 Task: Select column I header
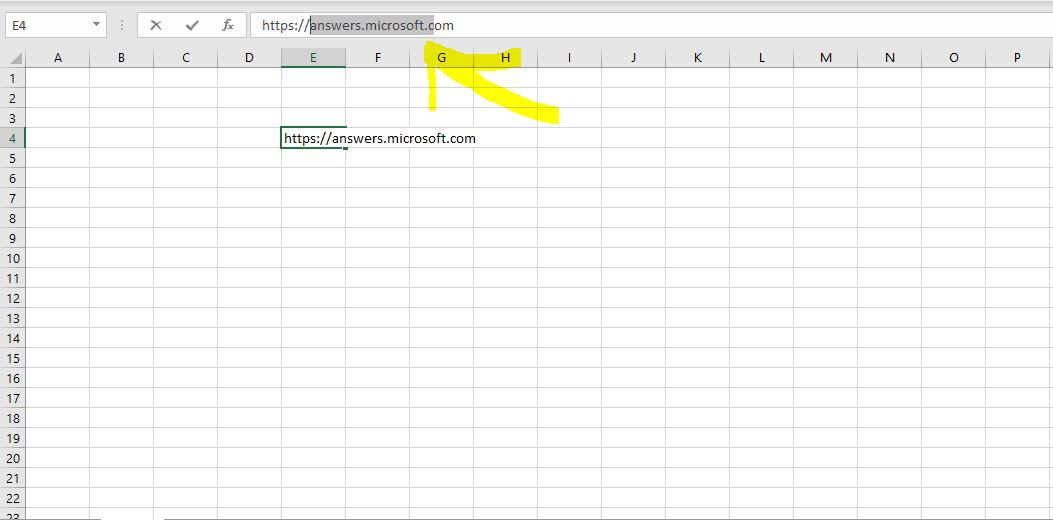569,58
